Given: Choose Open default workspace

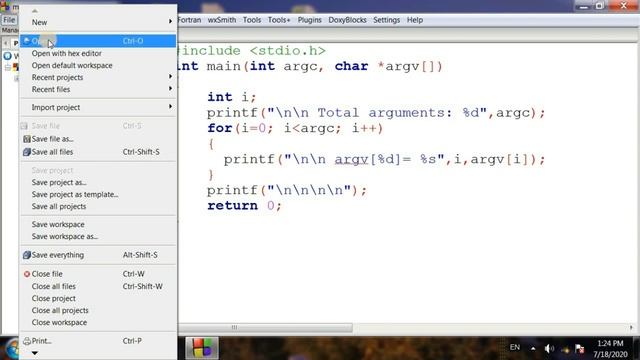Looking at the screenshot, I should [98, 65].
